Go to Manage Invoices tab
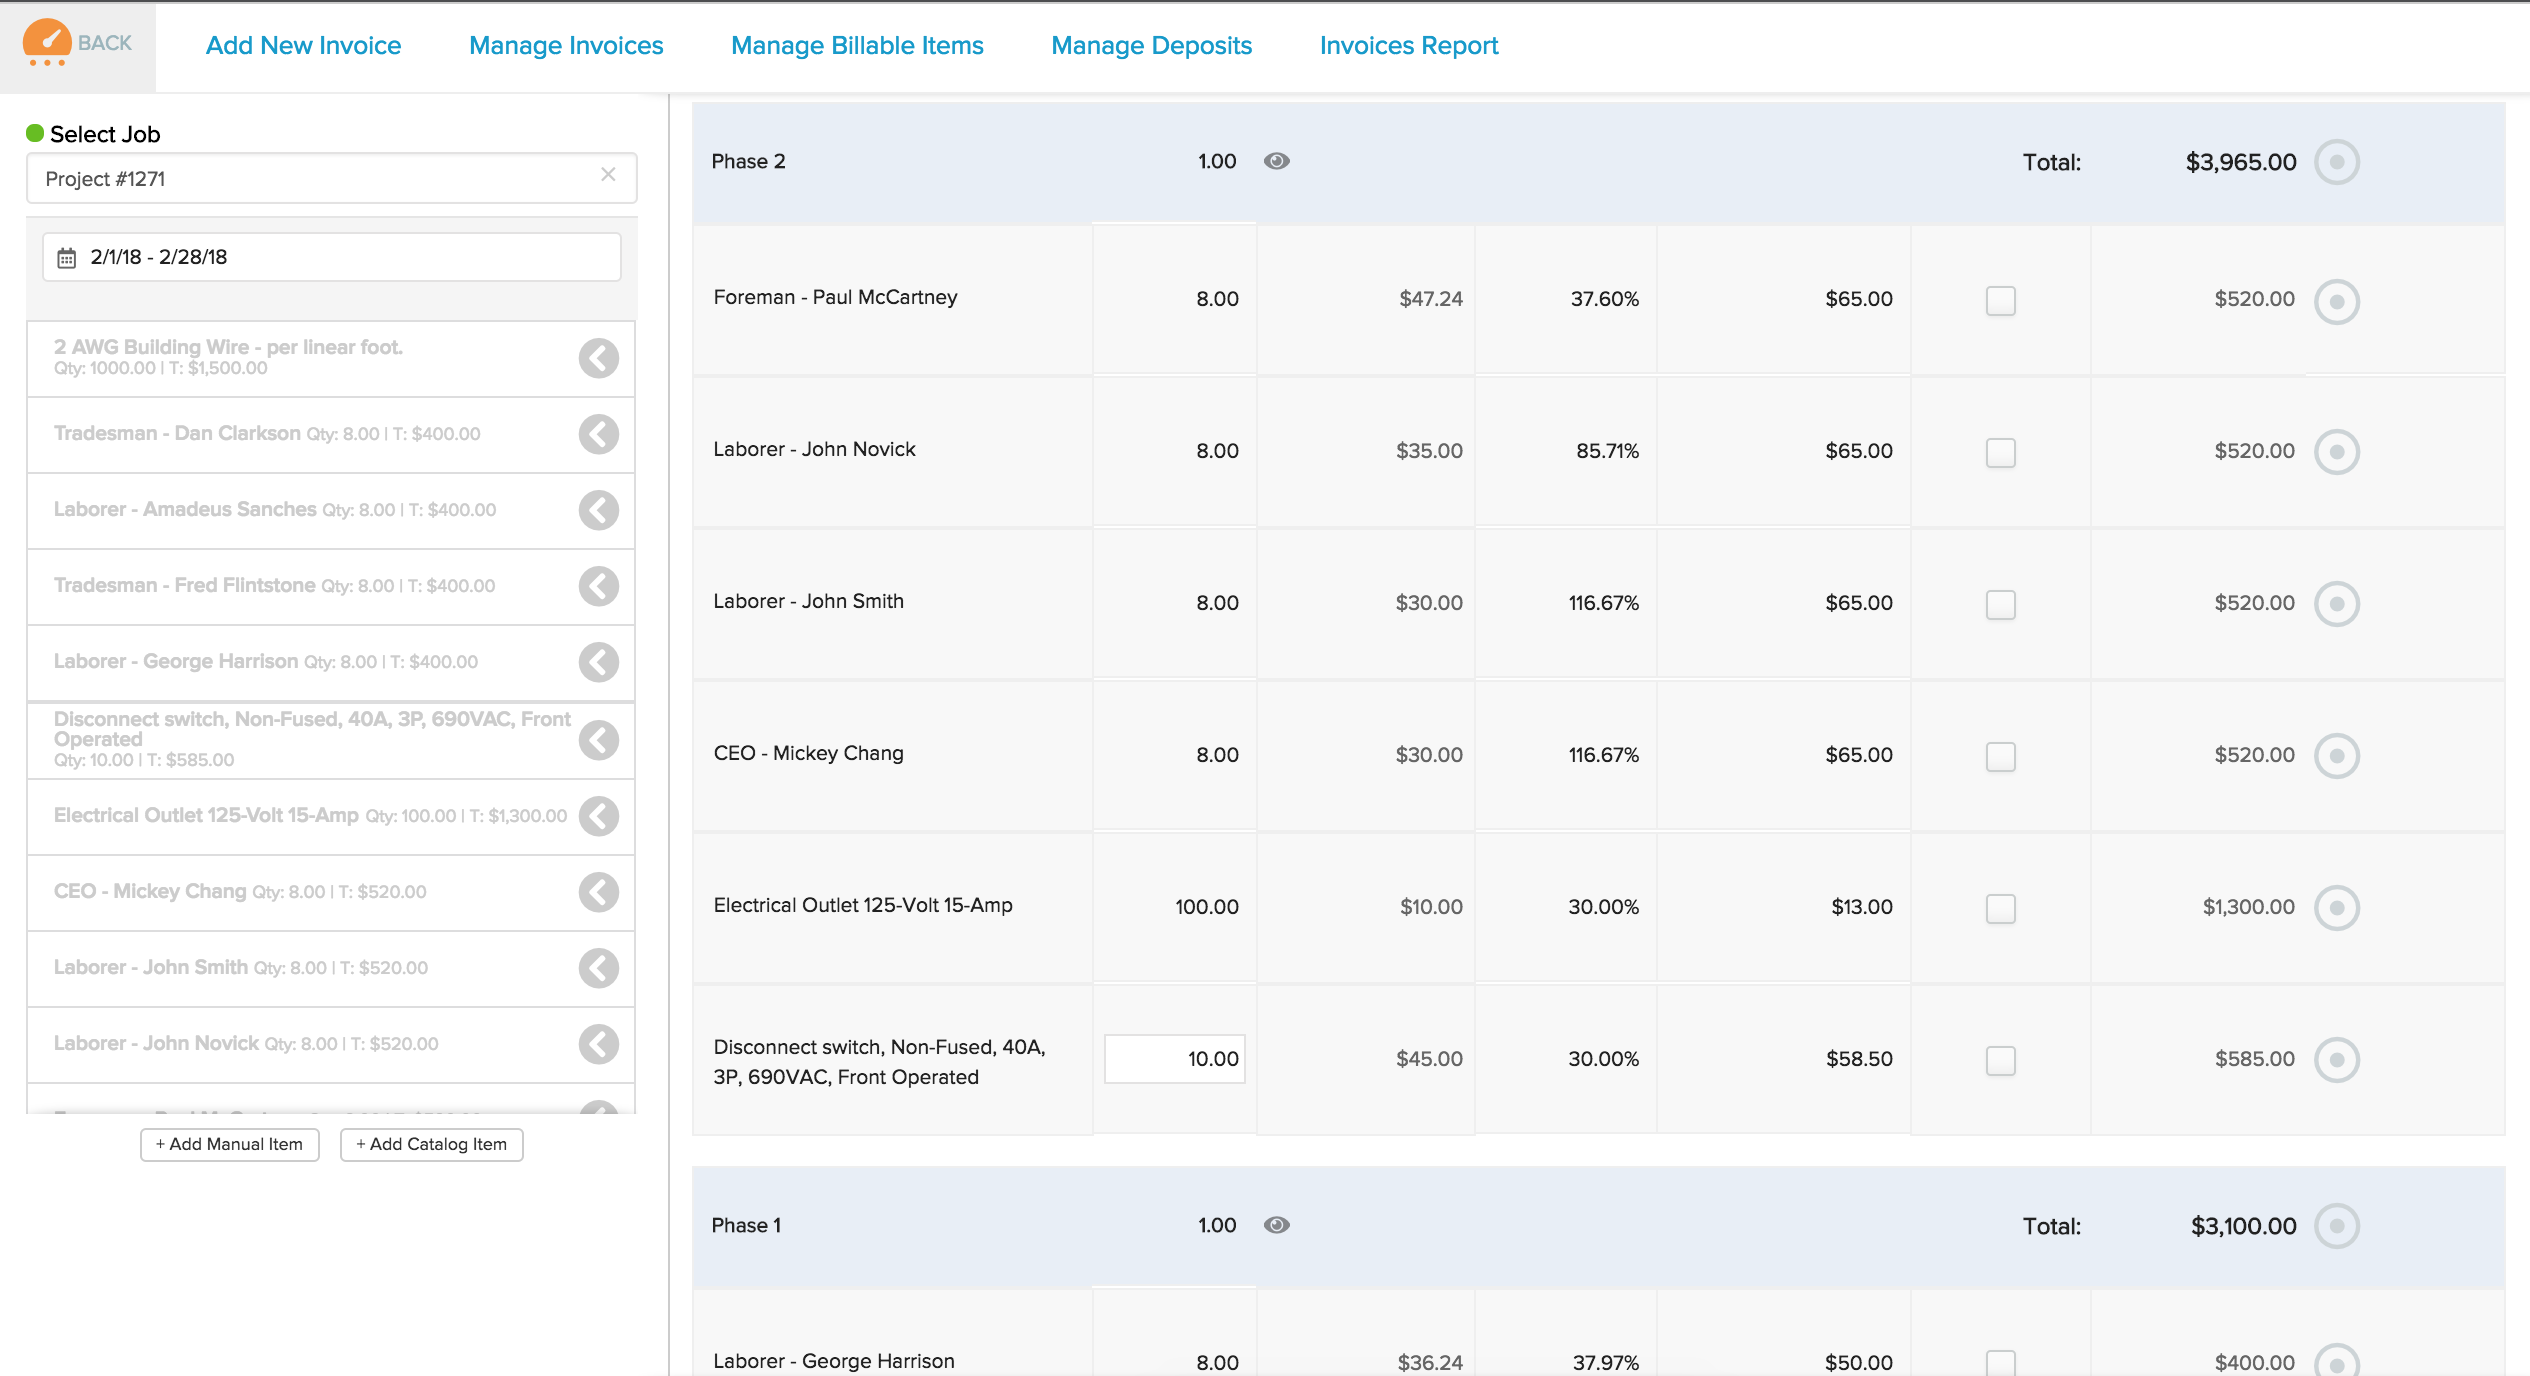2530x1376 pixels. pyautogui.click(x=566, y=45)
